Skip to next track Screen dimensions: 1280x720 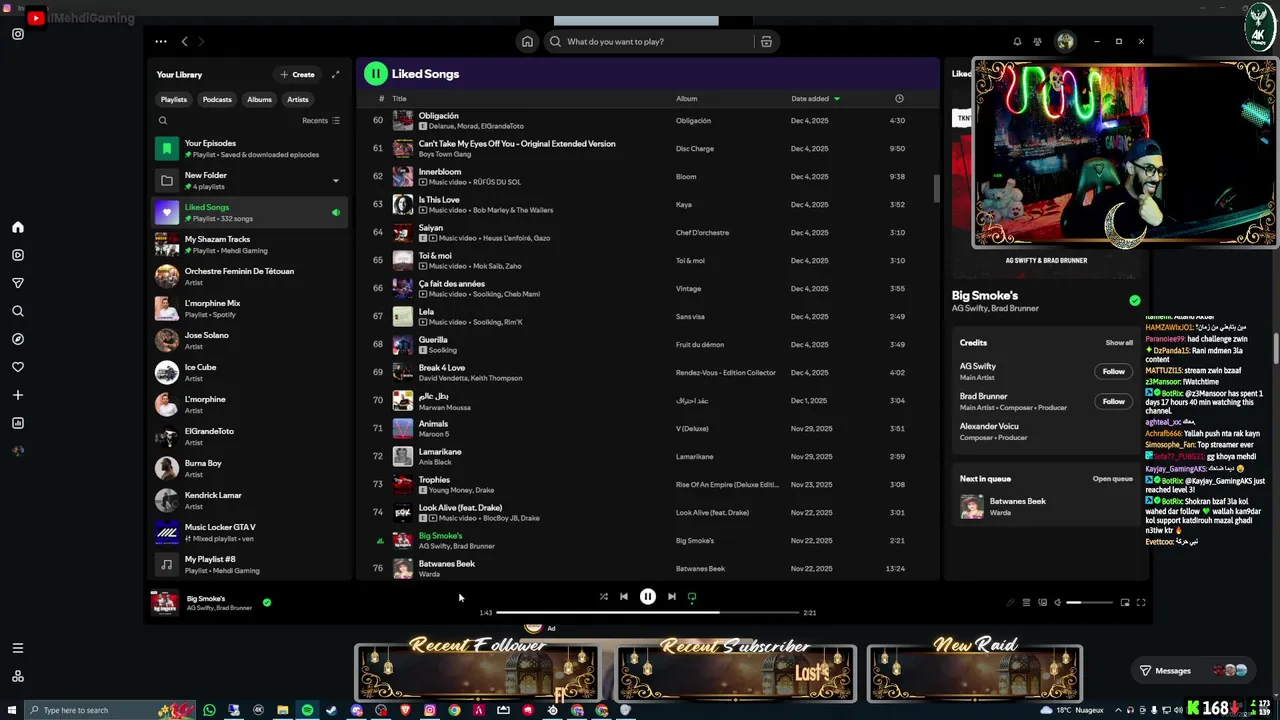pyautogui.click(x=671, y=597)
